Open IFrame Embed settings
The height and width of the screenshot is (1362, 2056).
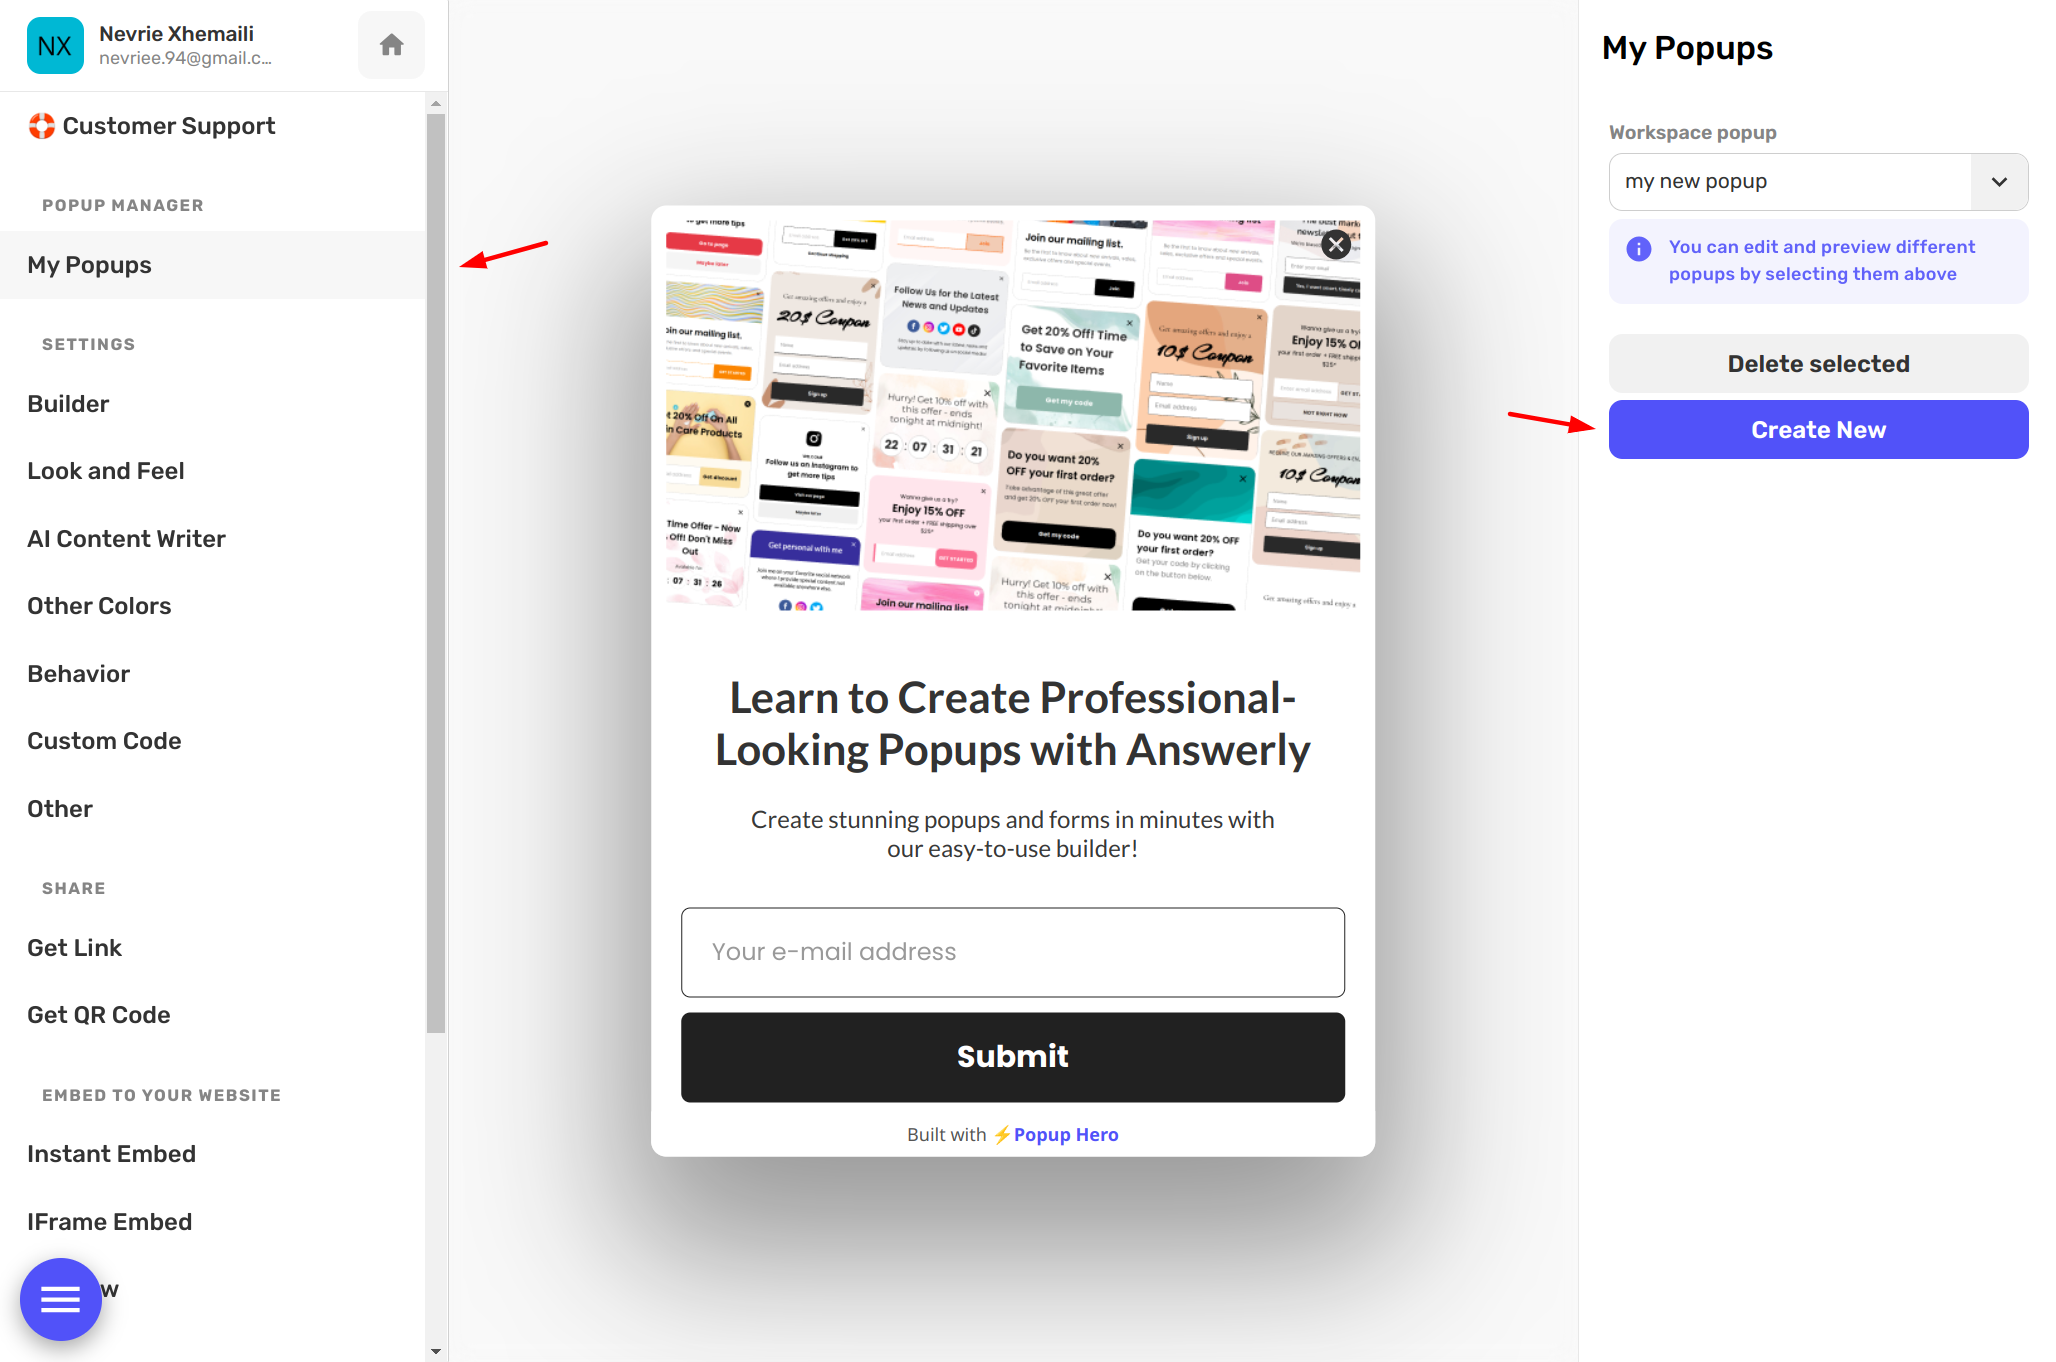pyautogui.click(x=109, y=1219)
